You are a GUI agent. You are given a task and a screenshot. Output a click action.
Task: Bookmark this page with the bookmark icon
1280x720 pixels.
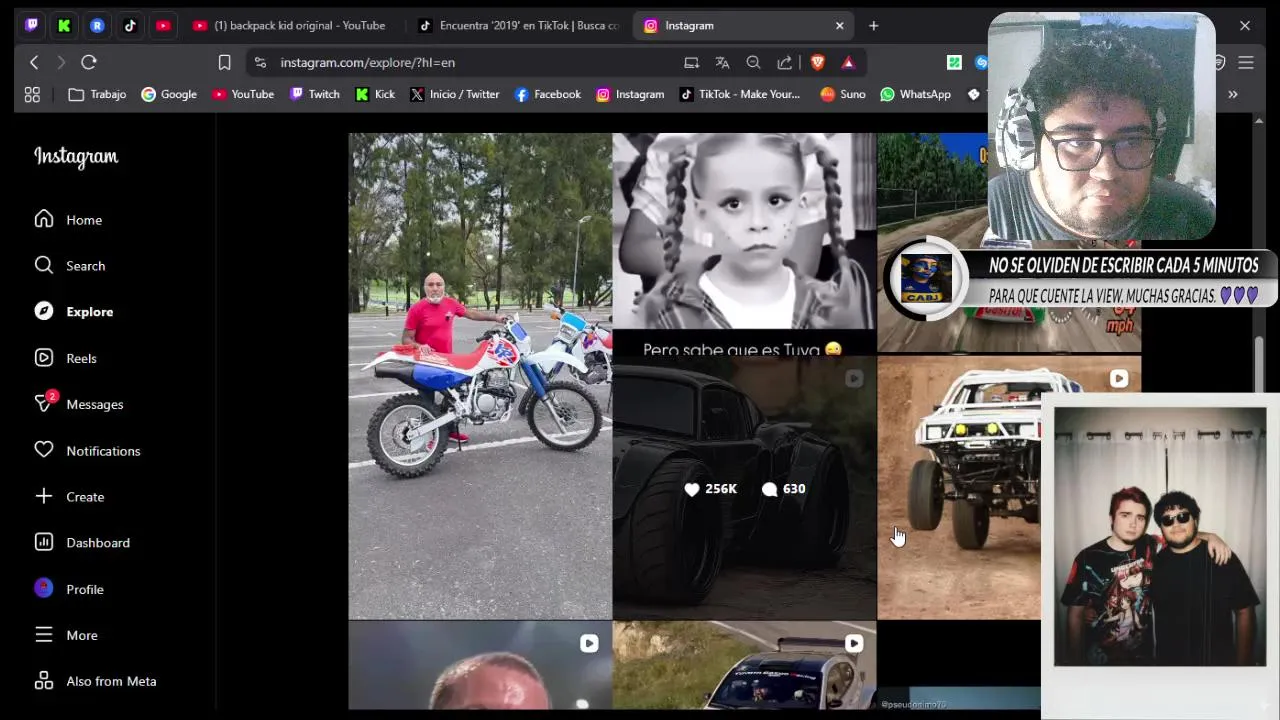tap(224, 62)
